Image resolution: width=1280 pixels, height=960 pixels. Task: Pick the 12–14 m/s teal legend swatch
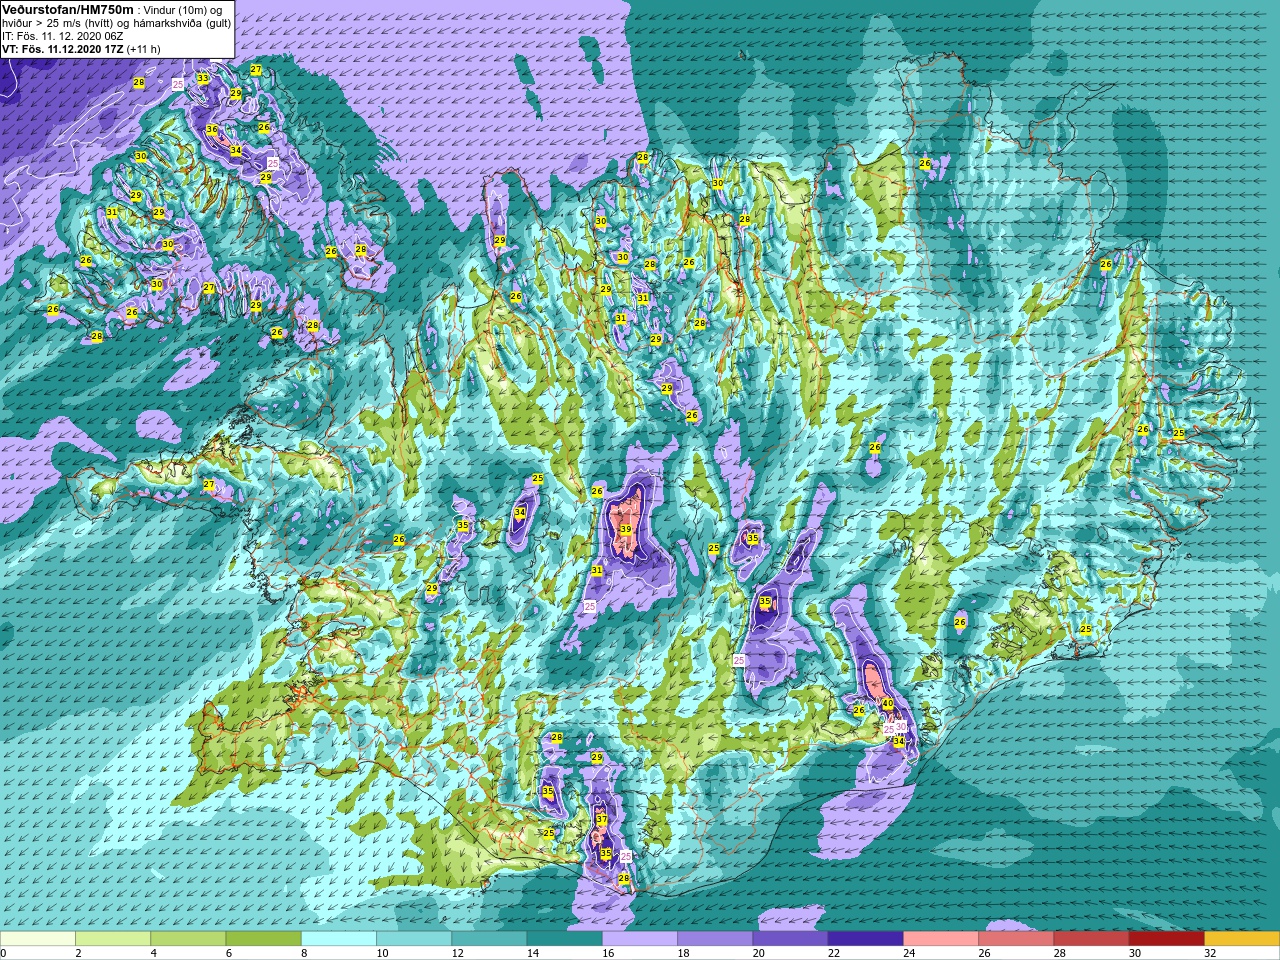click(489, 939)
